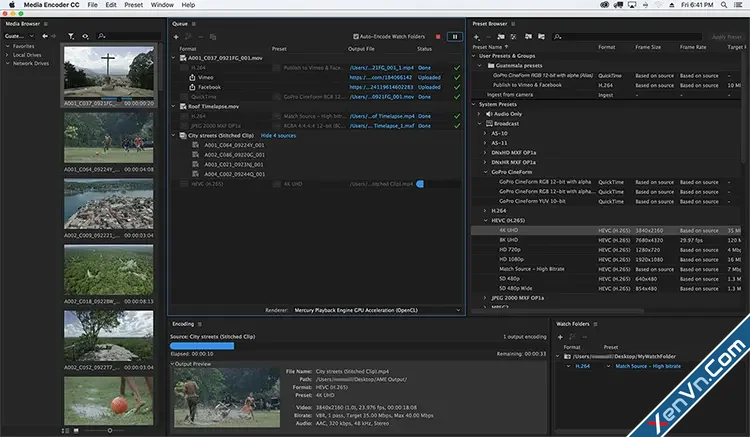Add a new watch folder
Viewport: 750px width, 437px height.
(560, 337)
